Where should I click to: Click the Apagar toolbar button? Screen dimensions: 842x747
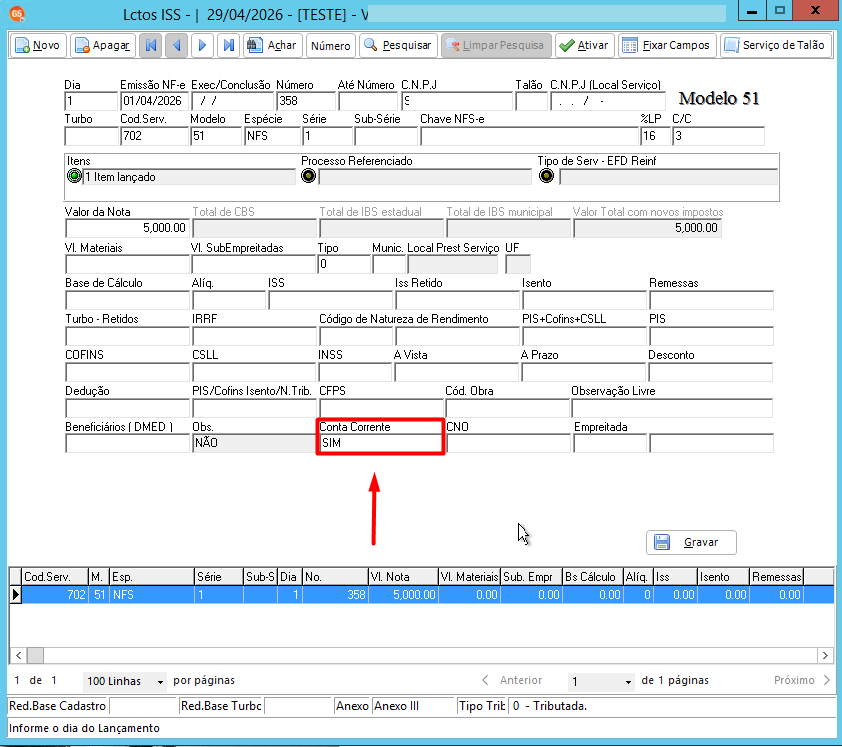click(102, 46)
